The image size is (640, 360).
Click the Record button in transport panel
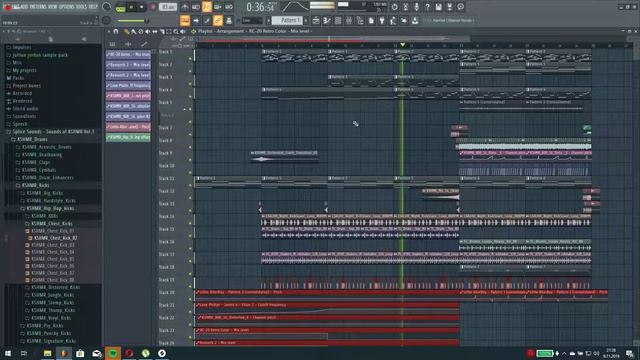(x=153, y=7)
